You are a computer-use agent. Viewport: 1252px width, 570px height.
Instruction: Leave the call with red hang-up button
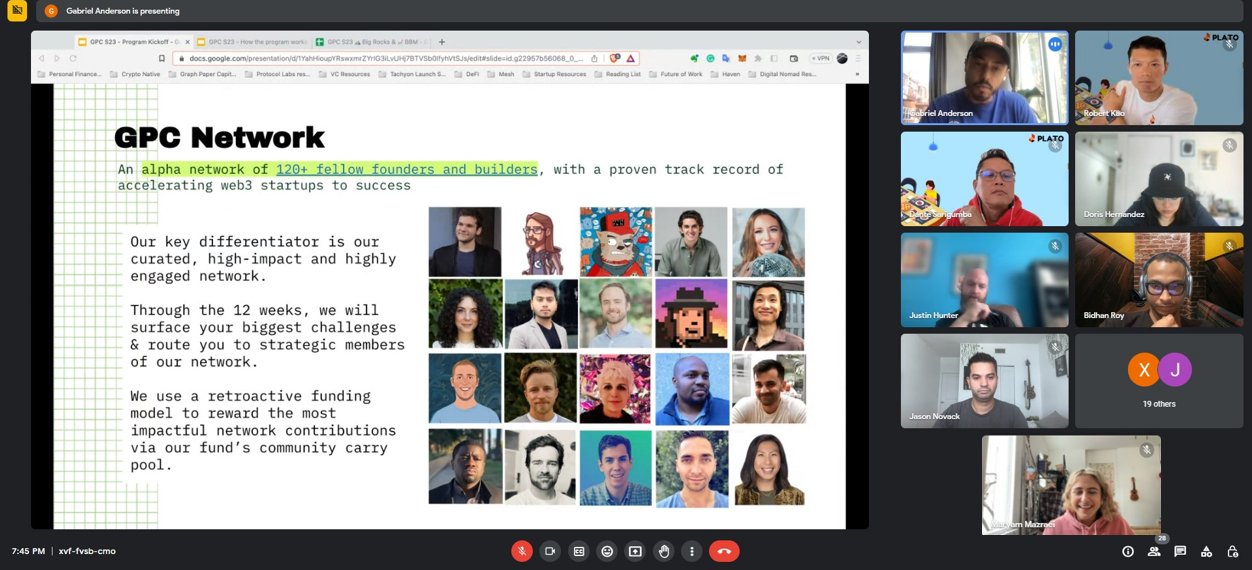click(724, 551)
